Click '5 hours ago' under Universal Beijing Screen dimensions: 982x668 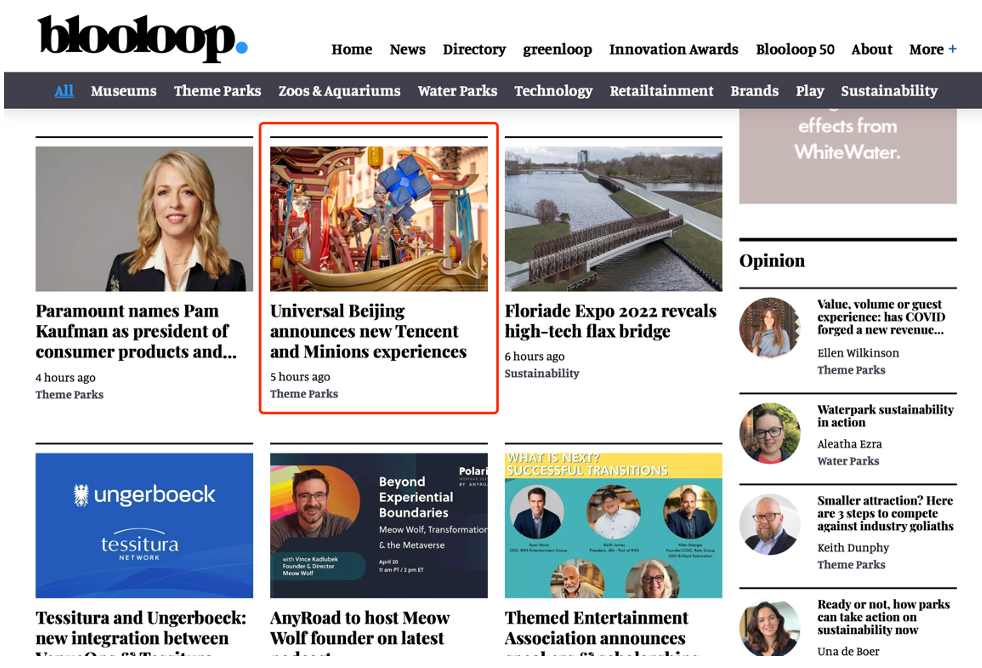click(301, 378)
